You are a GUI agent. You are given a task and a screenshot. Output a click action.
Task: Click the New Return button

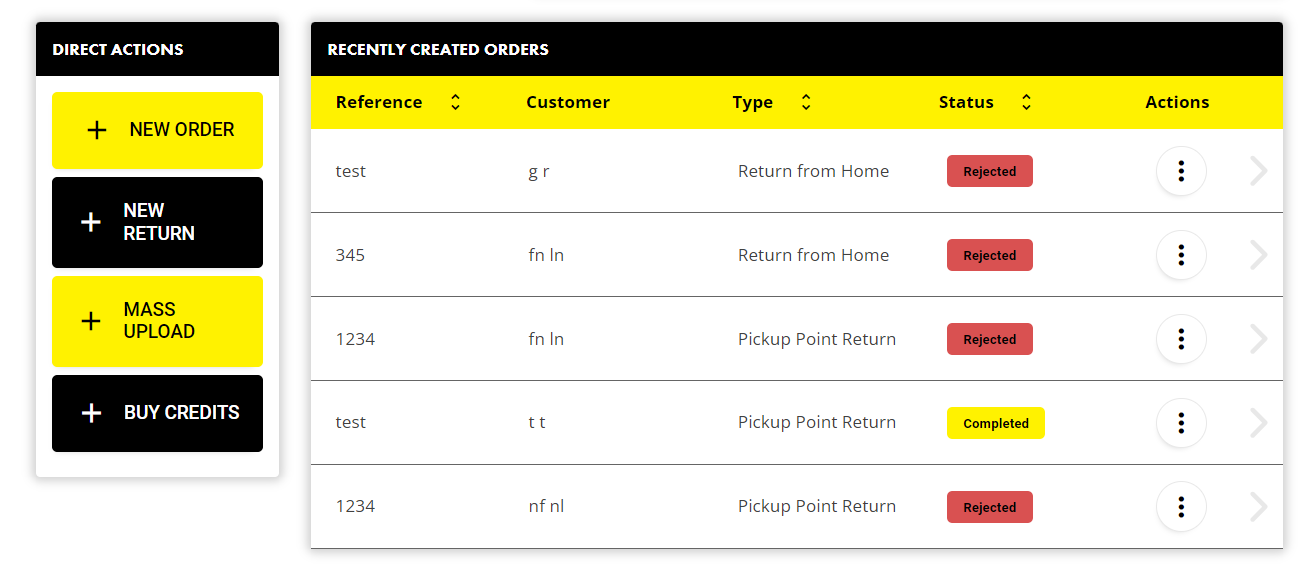pos(157,222)
